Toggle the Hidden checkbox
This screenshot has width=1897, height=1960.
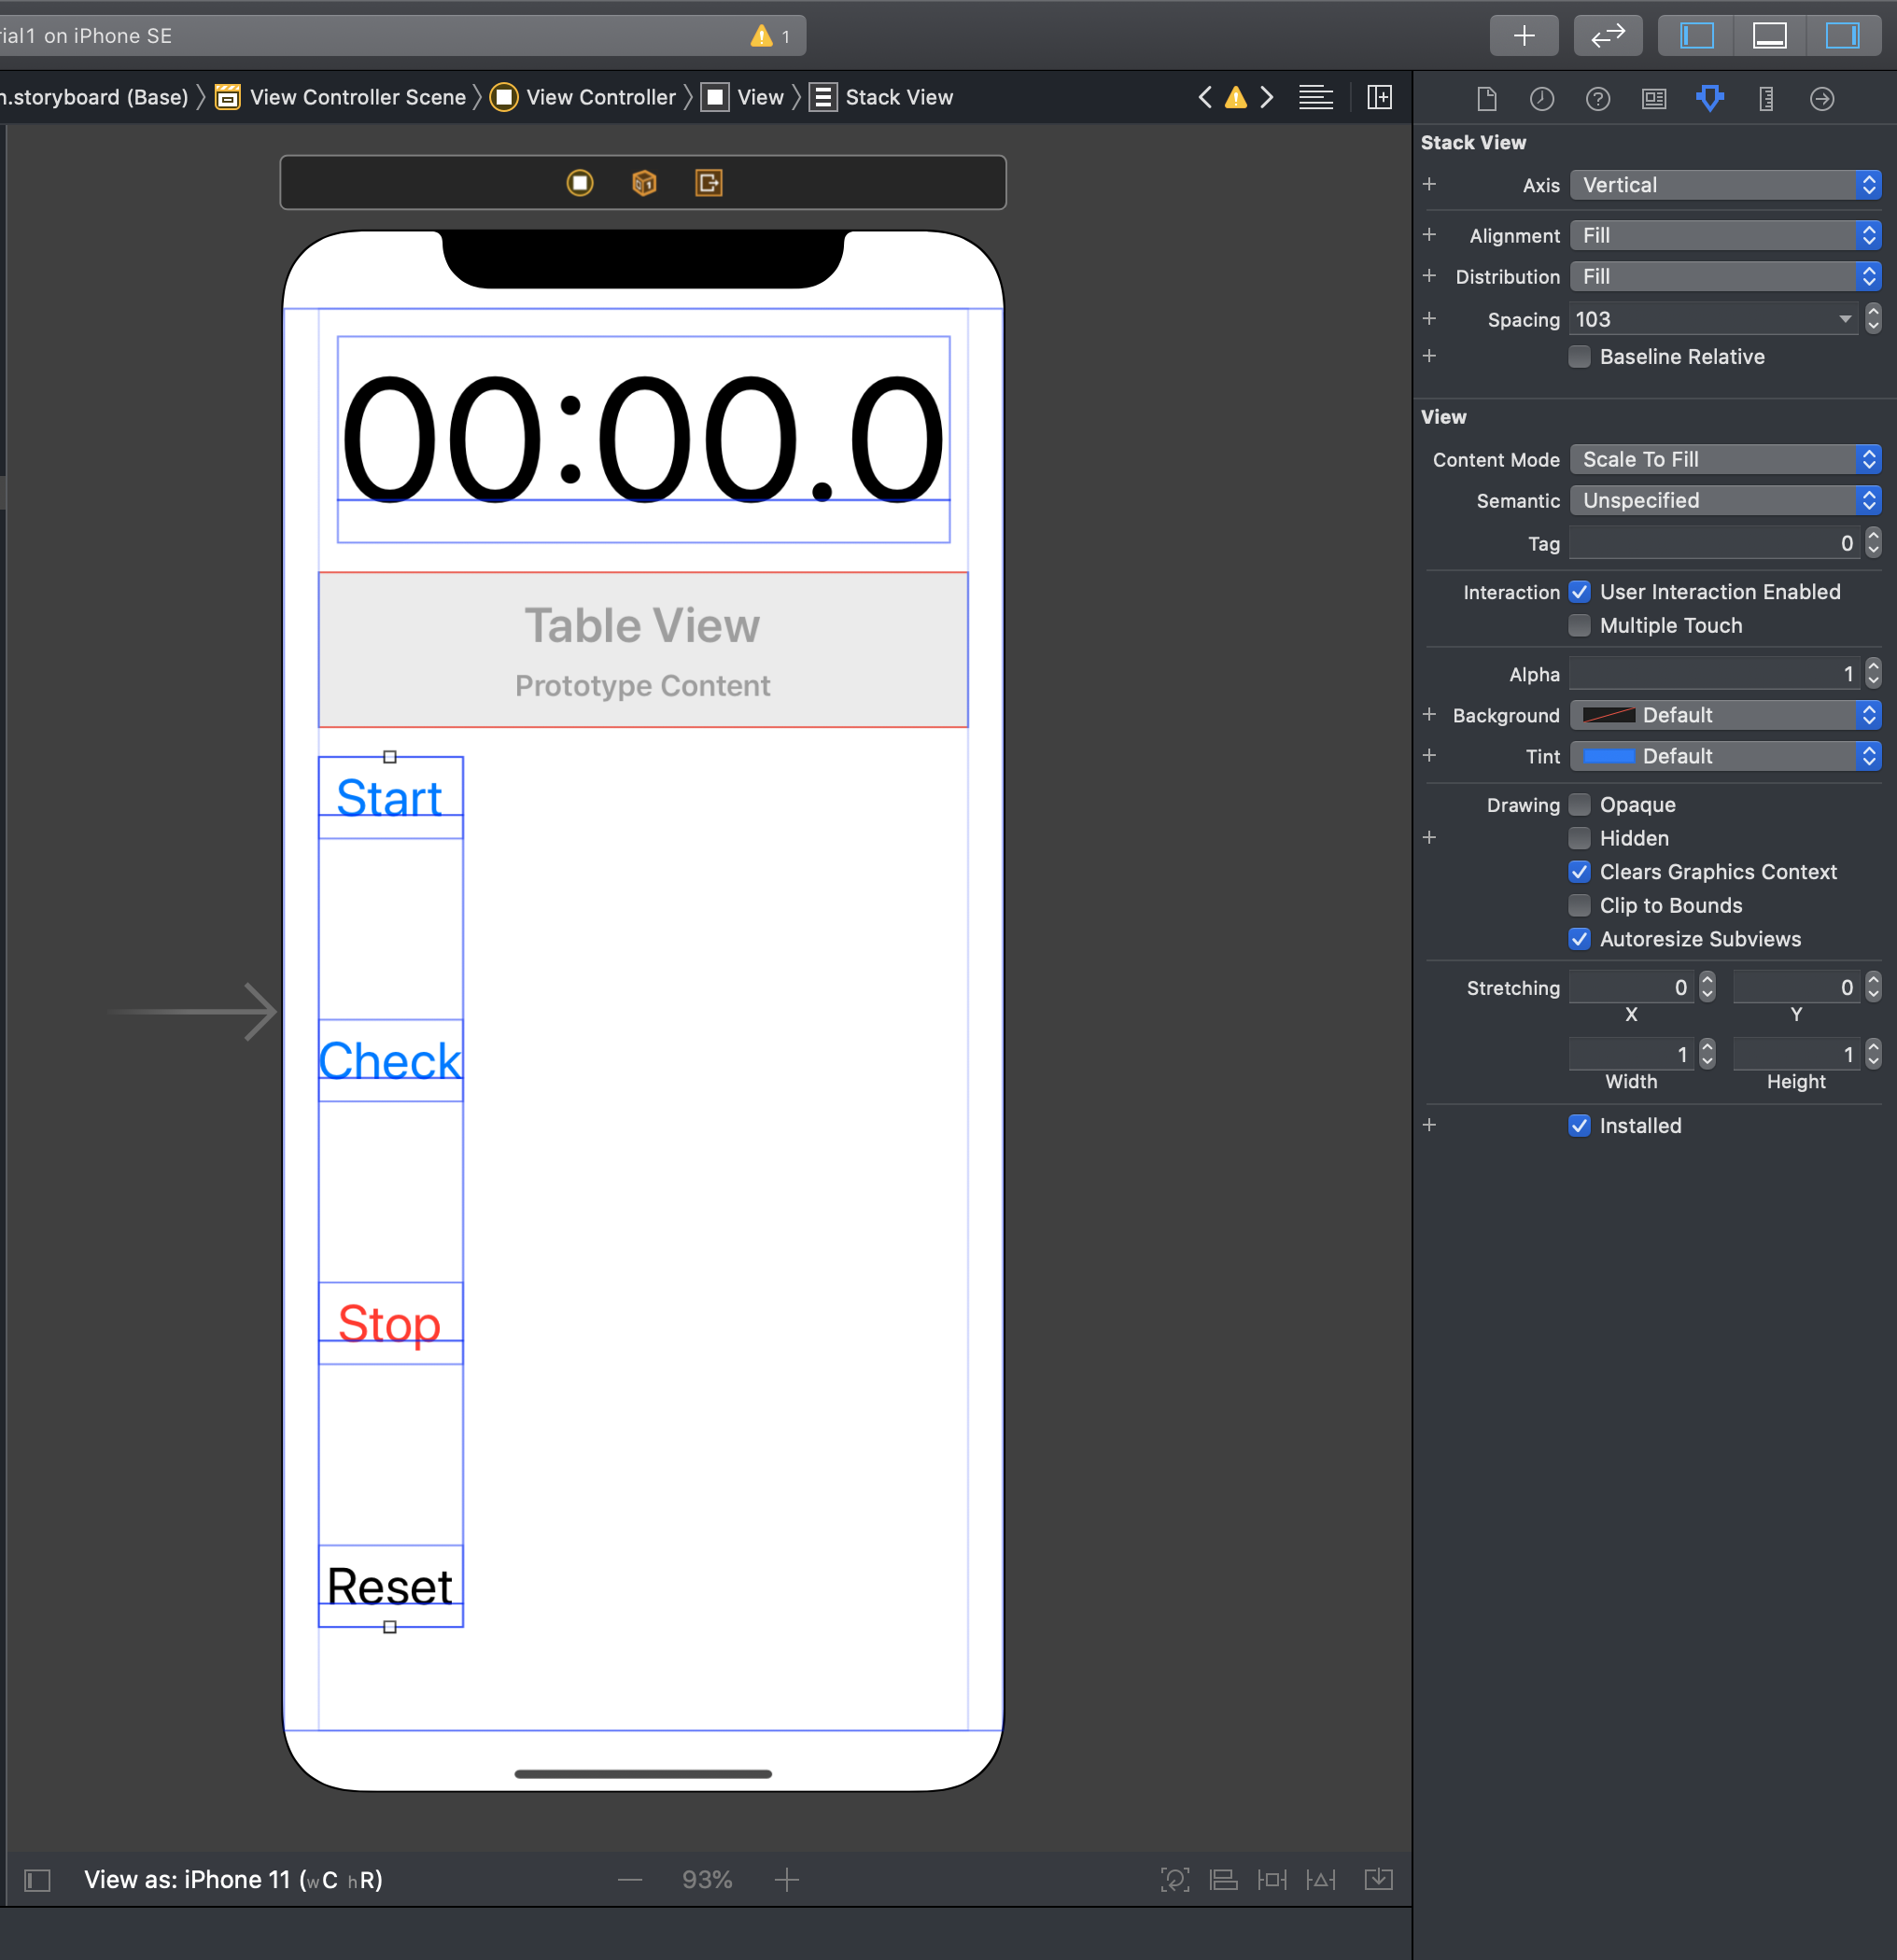click(1579, 838)
